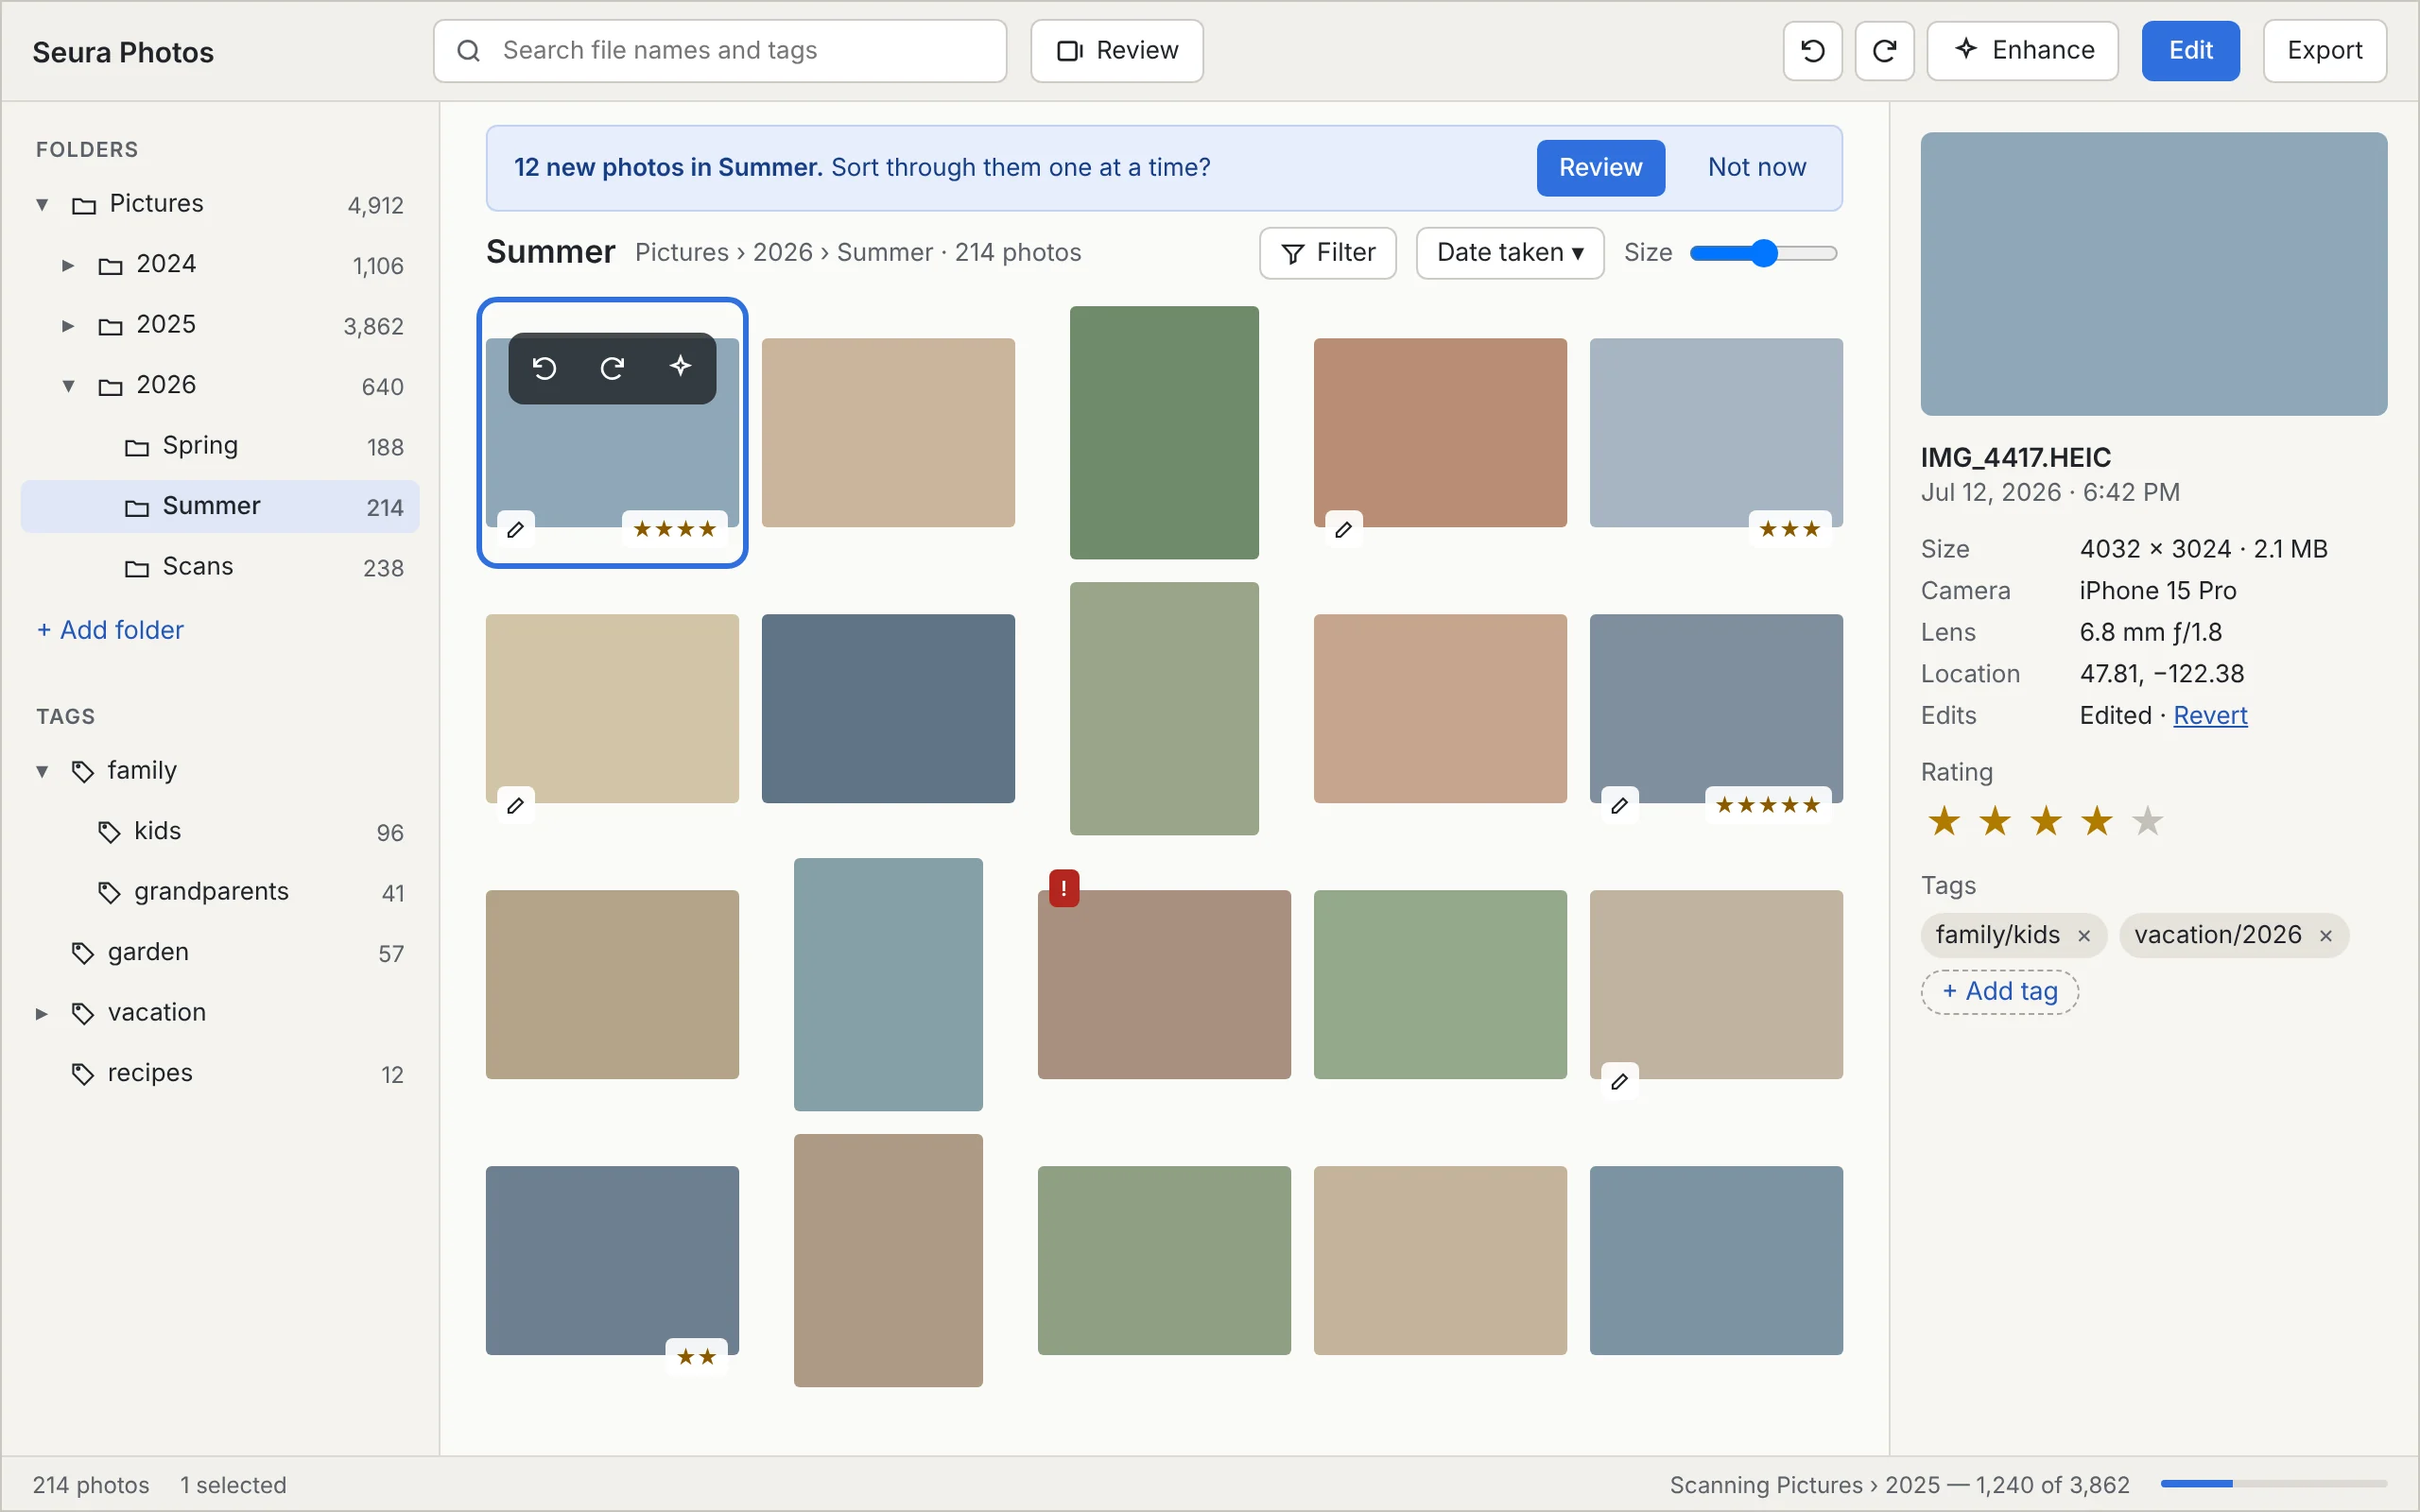Click the Add tag chip
The width and height of the screenshot is (2420, 1512).
[1999, 992]
